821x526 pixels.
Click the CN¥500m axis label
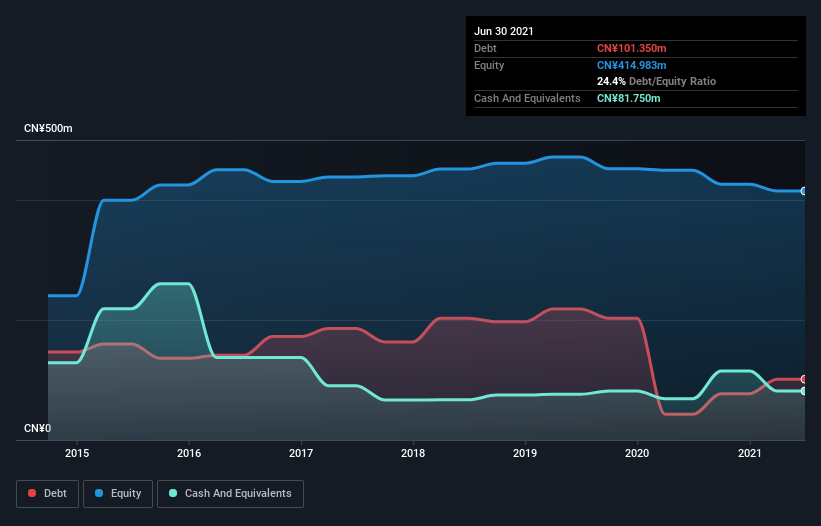[x=48, y=128]
